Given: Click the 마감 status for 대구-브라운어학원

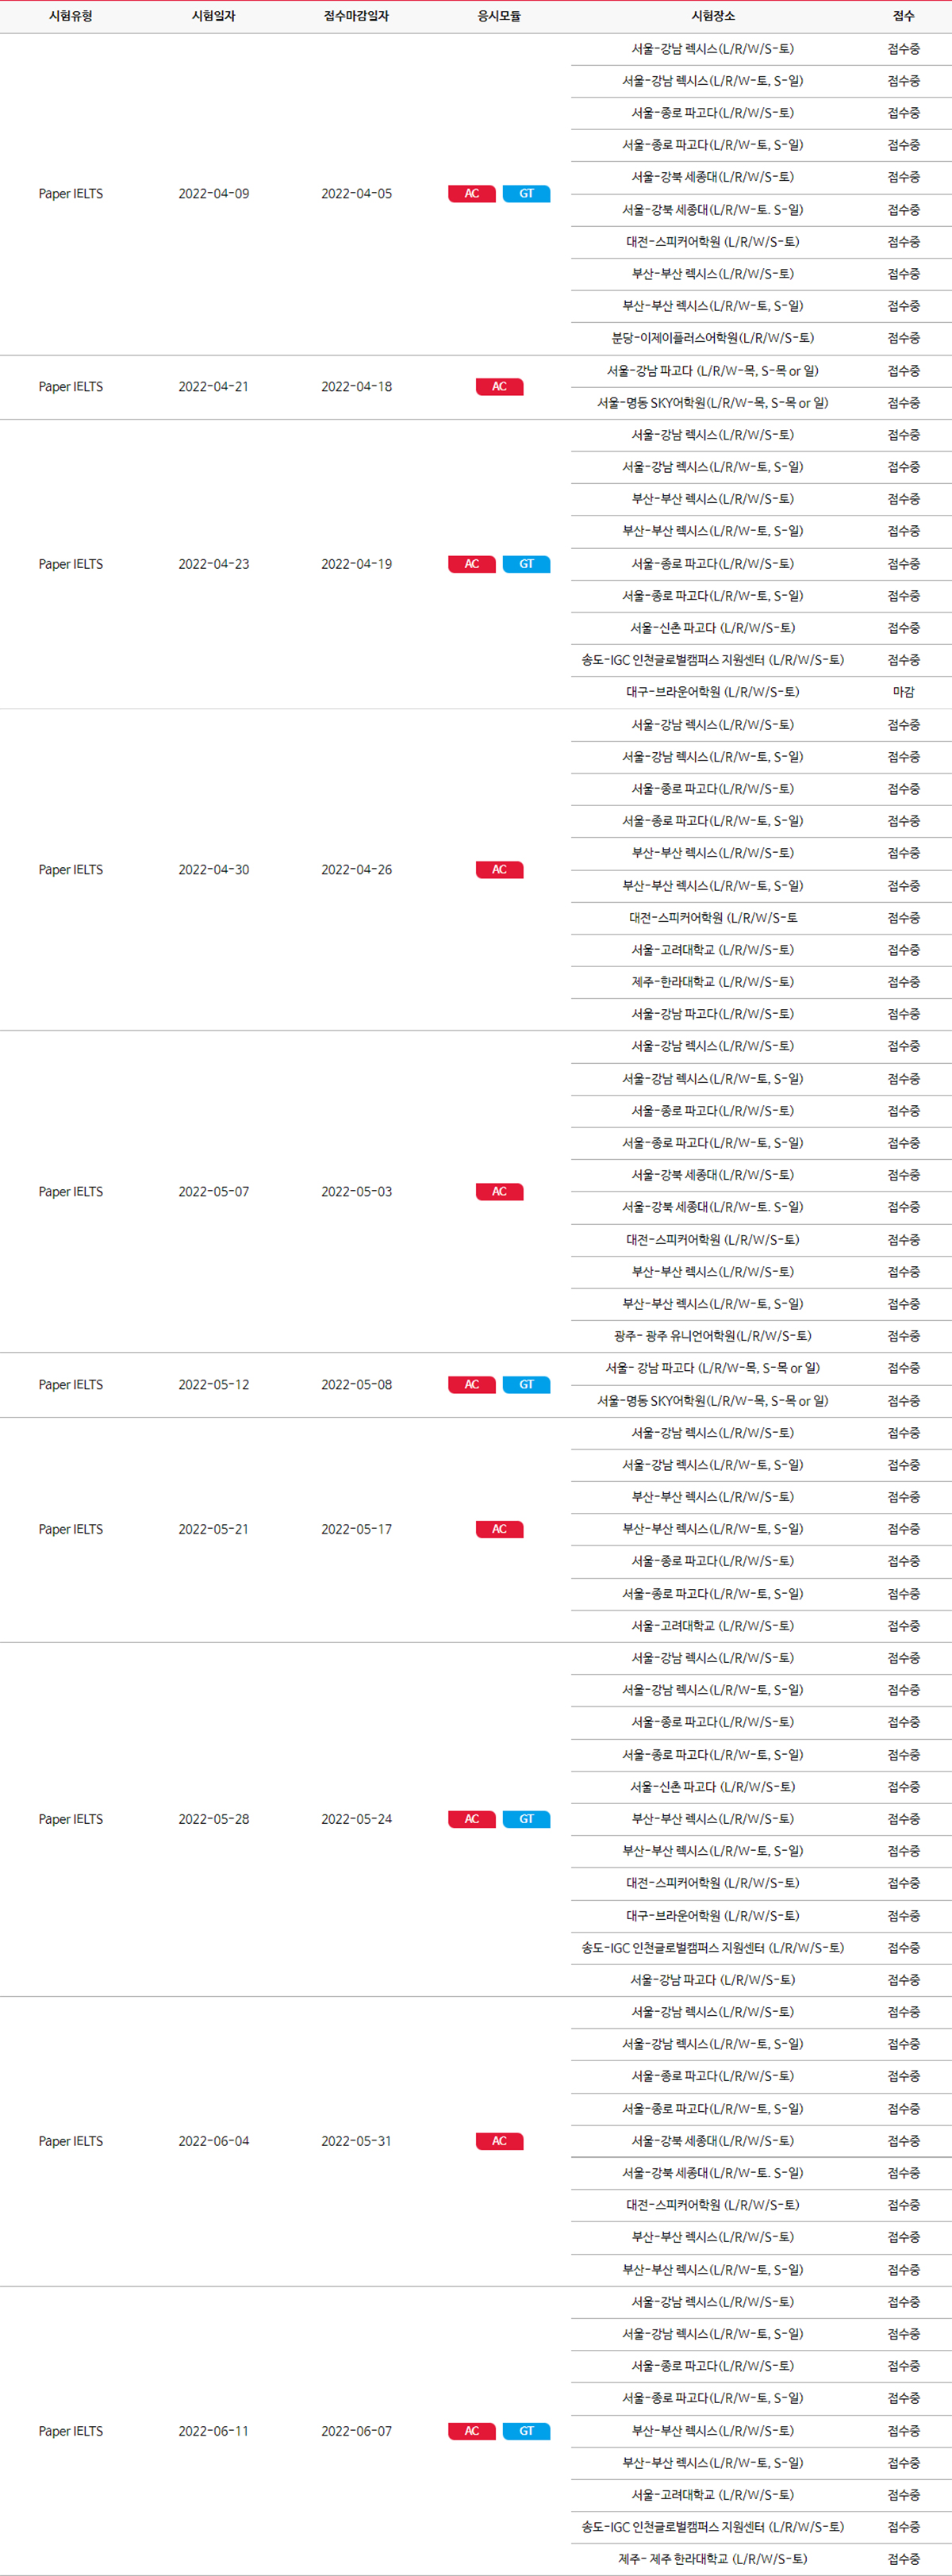Looking at the screenshot, I should pos(903,692).
